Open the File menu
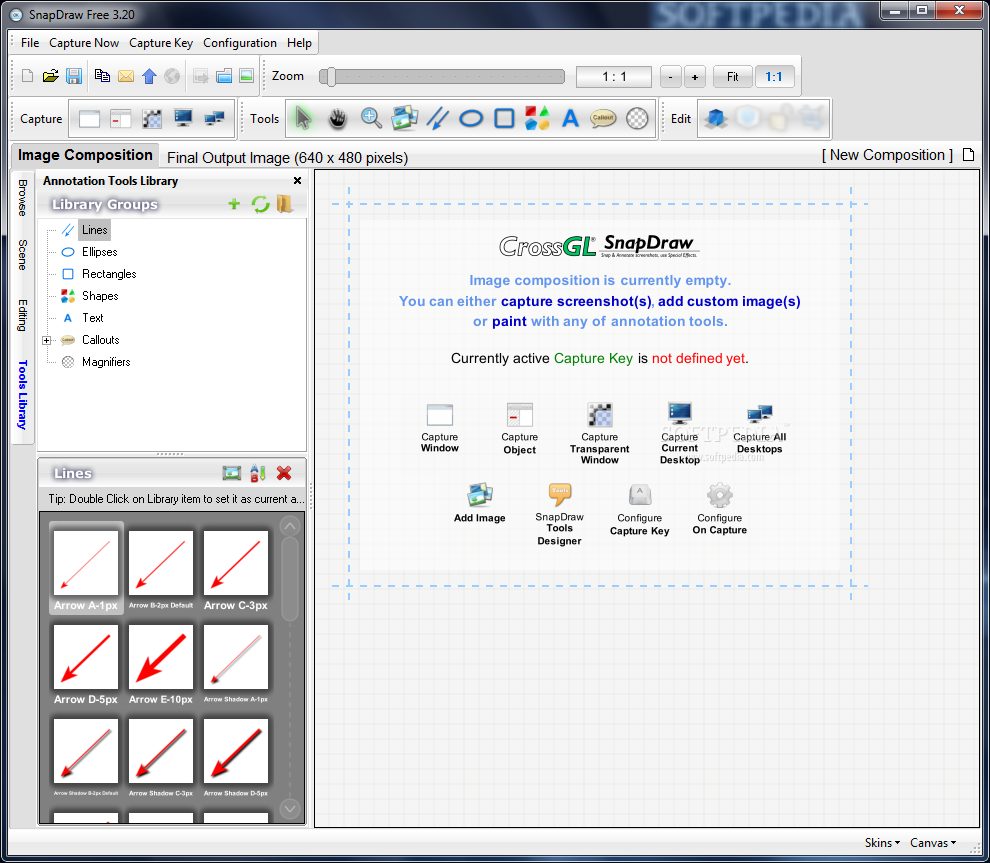 [30, 43]
